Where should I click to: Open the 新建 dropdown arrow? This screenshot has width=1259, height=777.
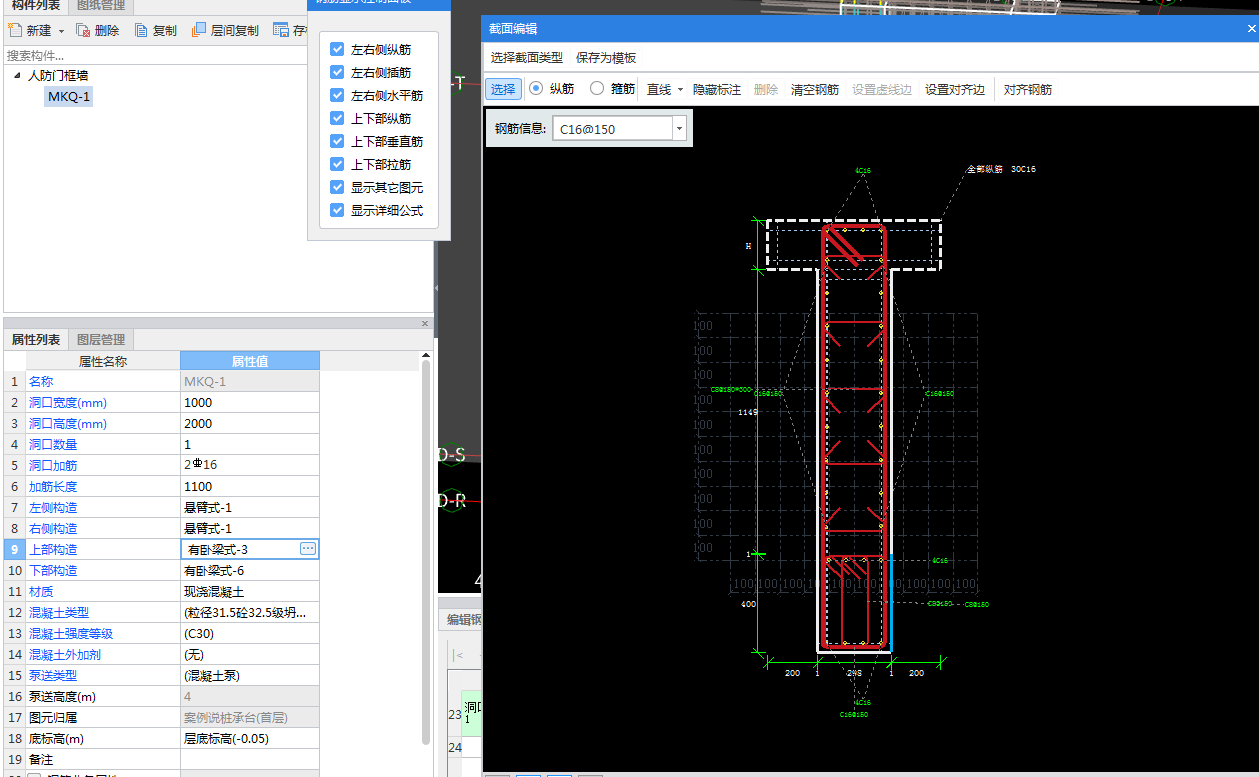(x=61, y=31)
